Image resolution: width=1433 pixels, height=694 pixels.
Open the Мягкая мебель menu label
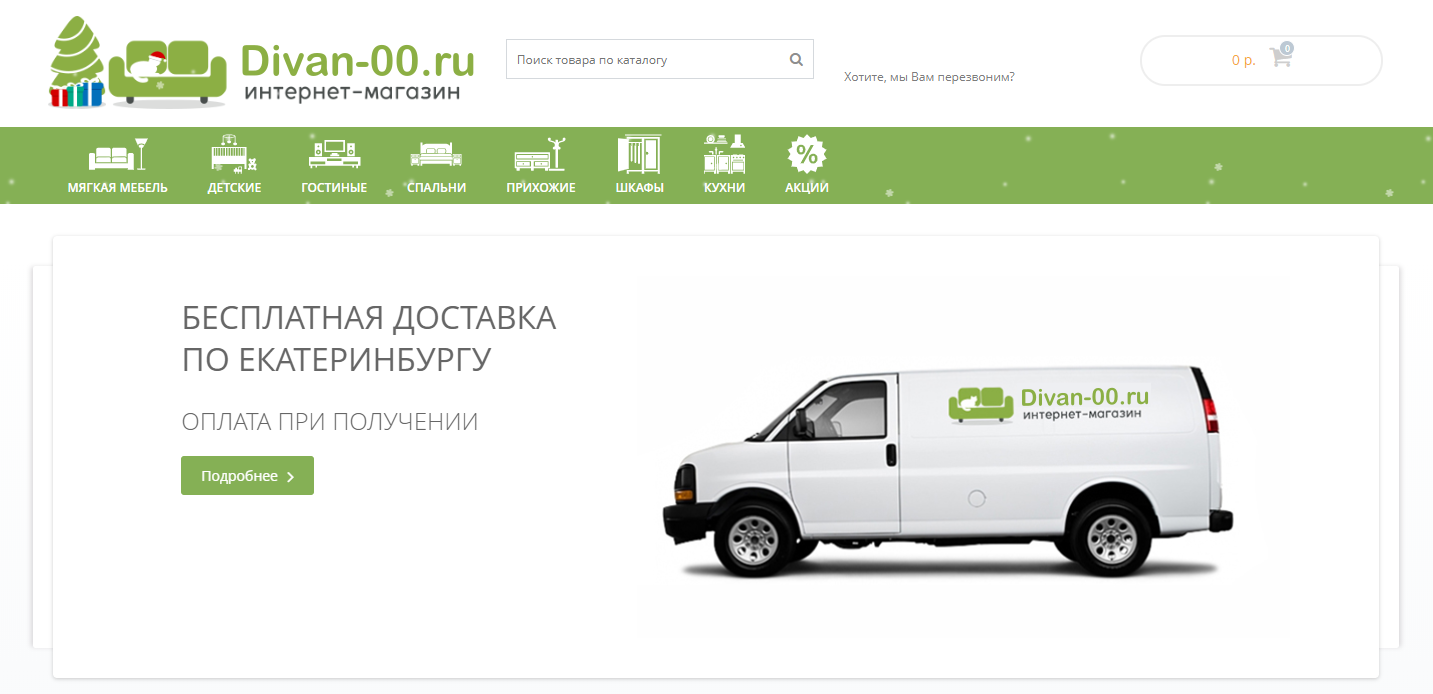[x=118, y=188]
